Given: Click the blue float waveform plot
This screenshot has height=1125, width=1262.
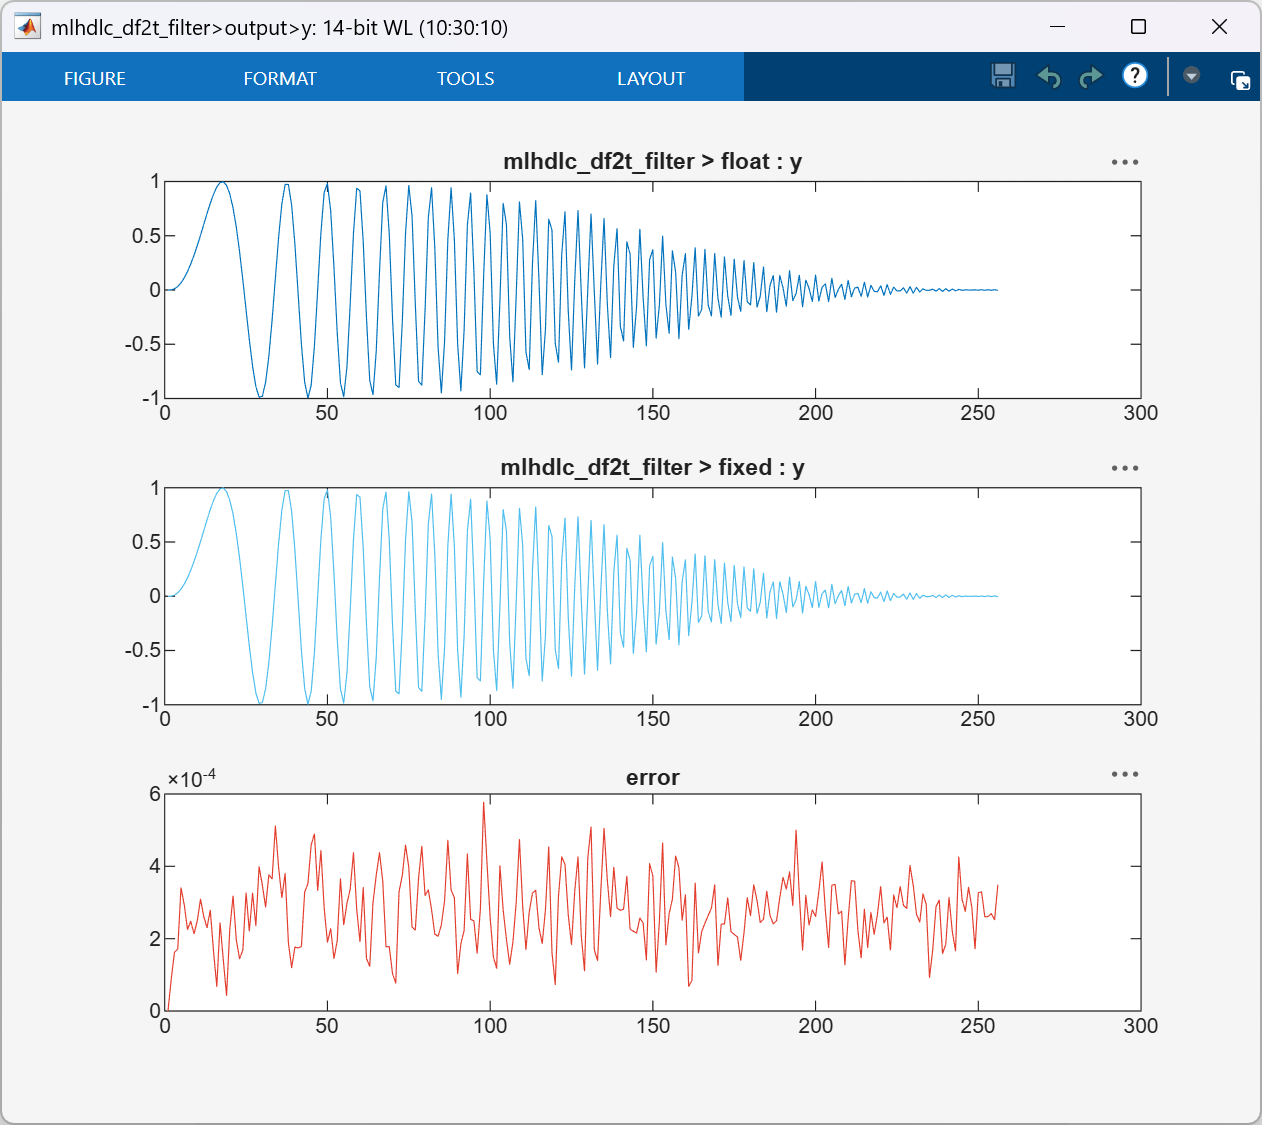Looking at the screenshot, I should (x=652, y=290).
